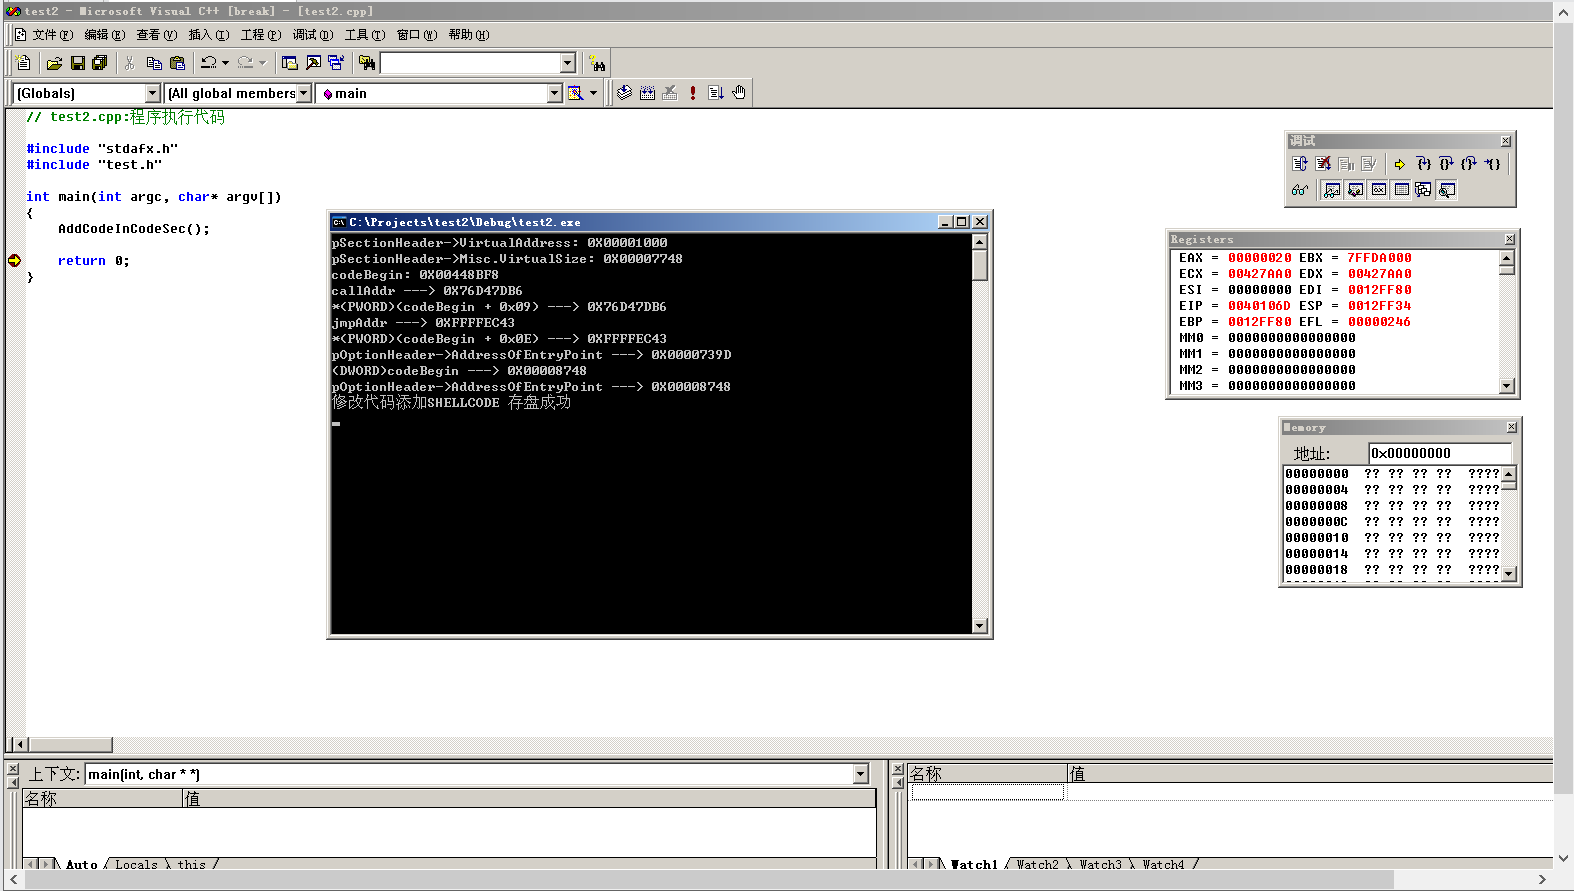Save the current file with floppy icon
The width and height of the screenshot is (1574, 891).
tap(77, 63)
